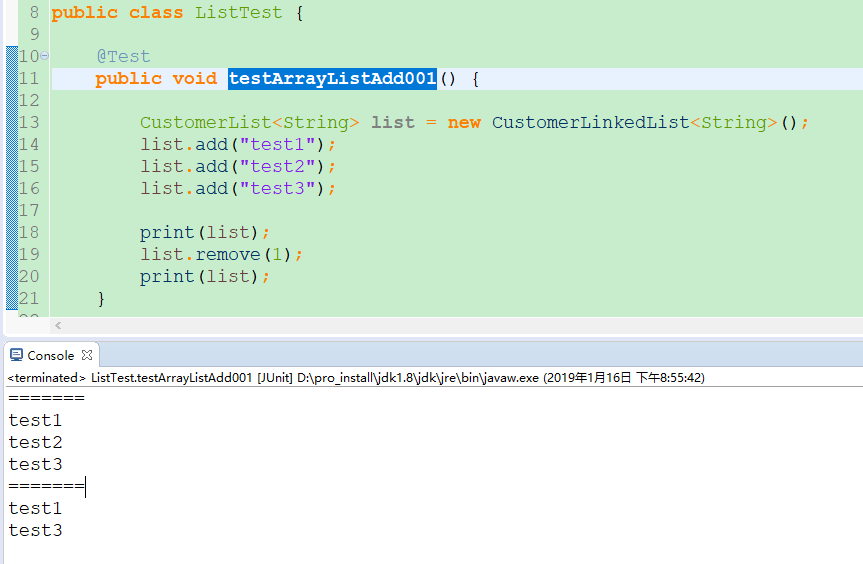The width and height of the screenshot is (863, 564).
Task: Click the @Test annotation
Action: 123,56
